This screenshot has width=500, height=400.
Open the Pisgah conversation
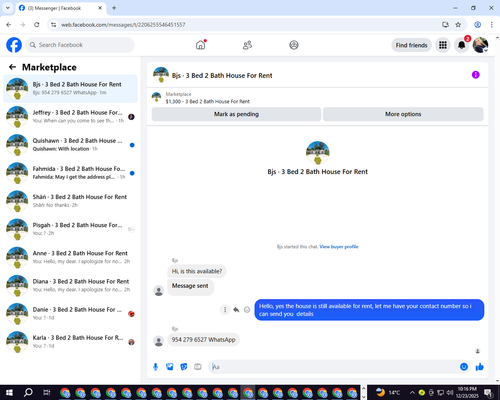[70, 229]
